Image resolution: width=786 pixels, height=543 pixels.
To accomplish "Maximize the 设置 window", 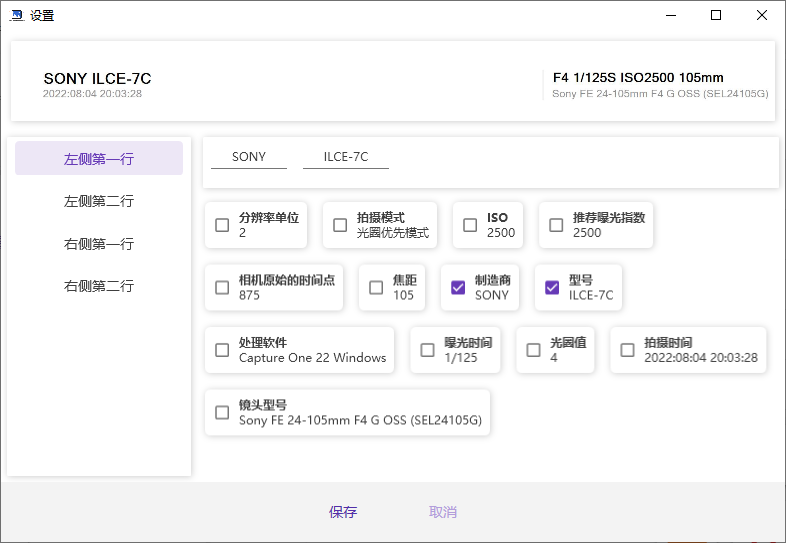I will pos(716,16).
